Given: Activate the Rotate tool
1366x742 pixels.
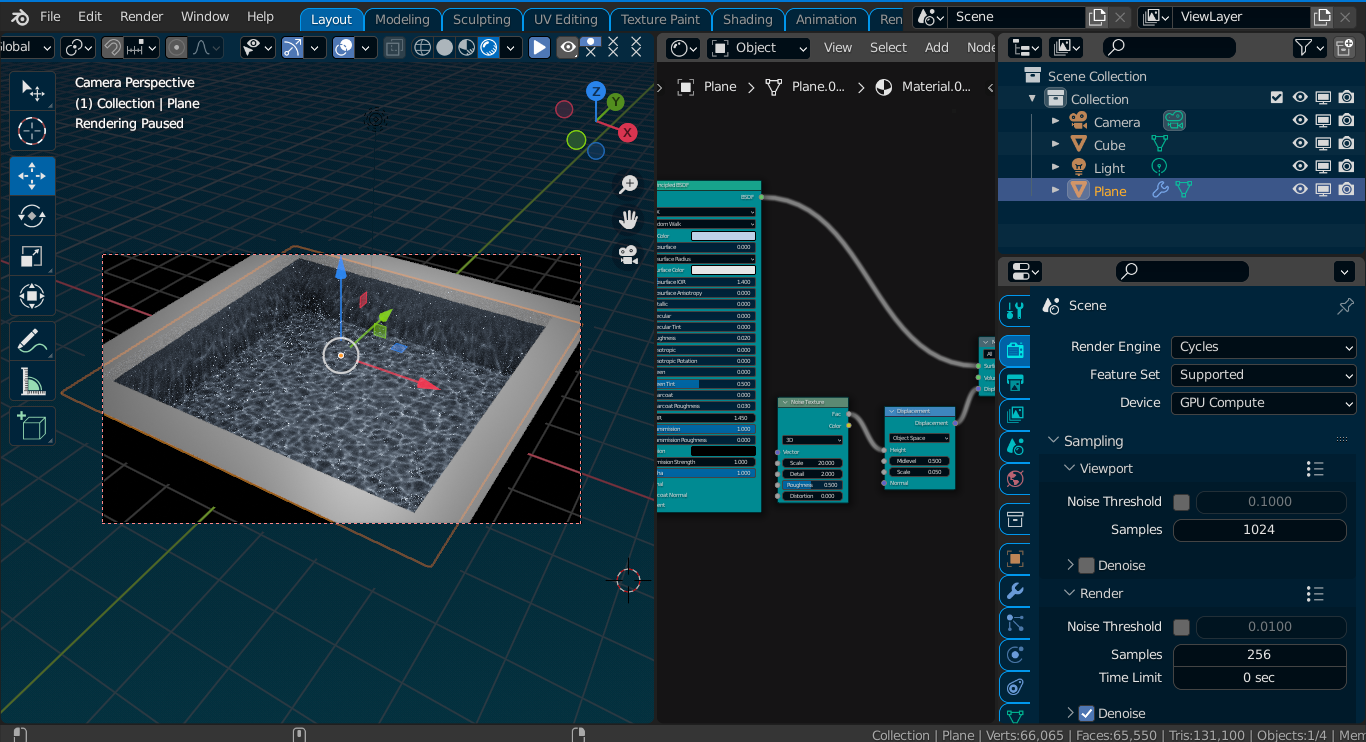Looking at the screenshot, I should [32, 216].
